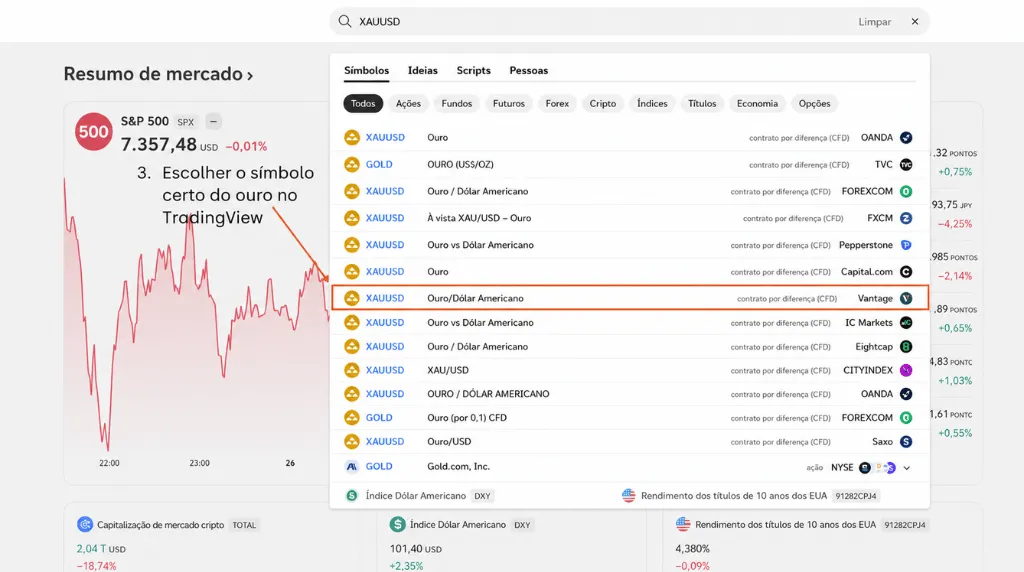Switch to the Símbolos tab
This screenshot has width=1024, height=572.
click(366, 71)
